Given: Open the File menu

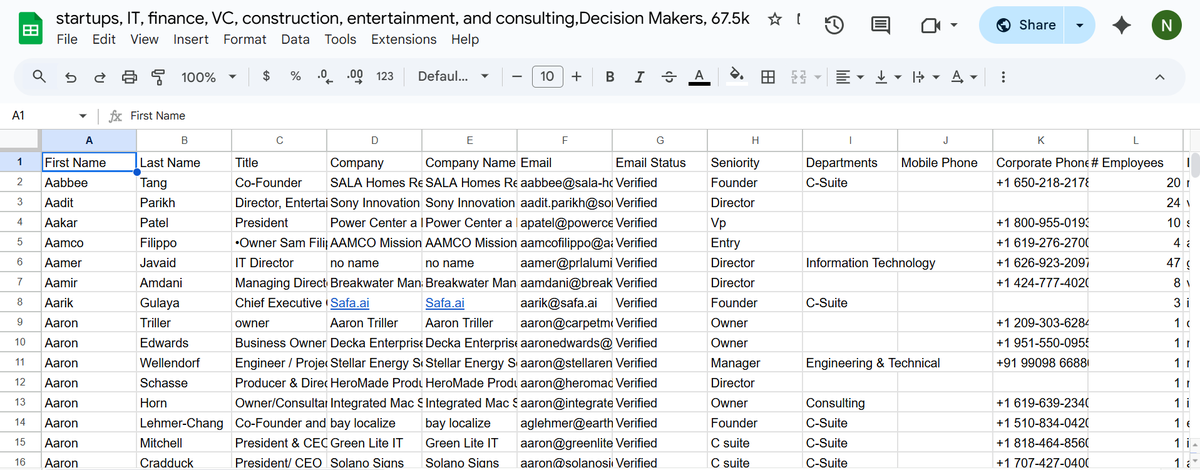Looking at the screenshot, I should tap(67, 39).
